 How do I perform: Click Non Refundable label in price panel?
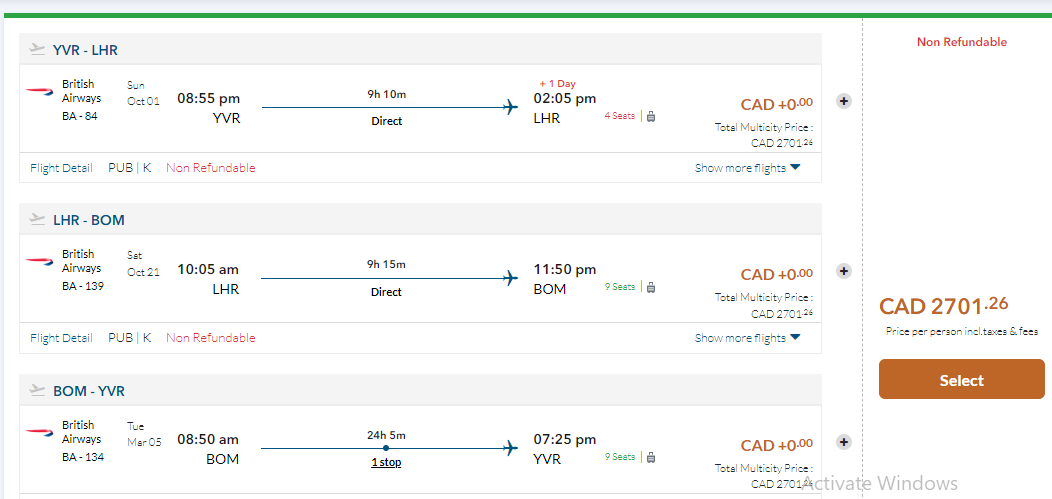961,42
